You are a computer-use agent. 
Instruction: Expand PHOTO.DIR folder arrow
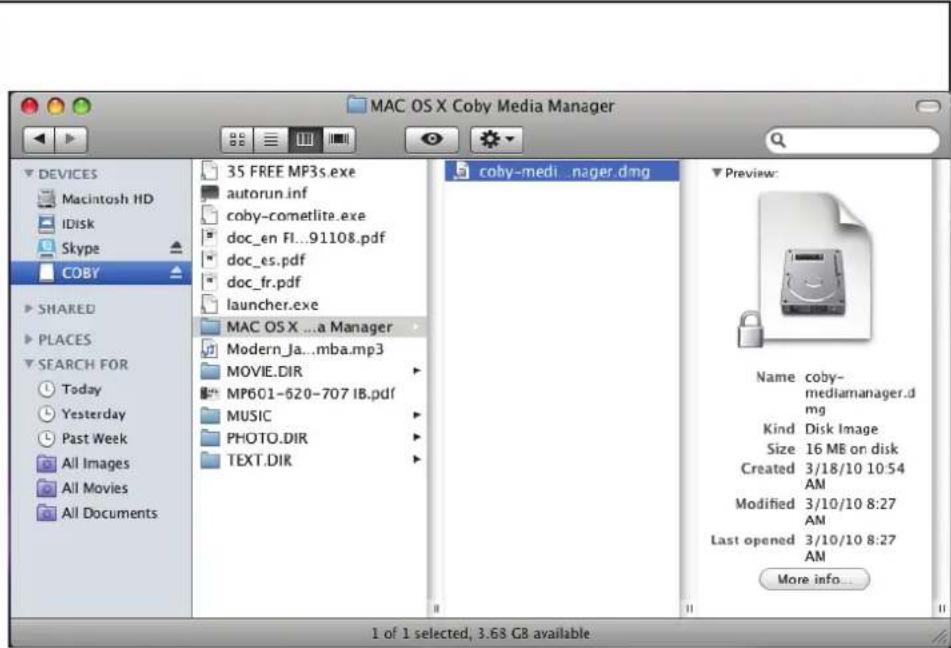coord(417,437)
